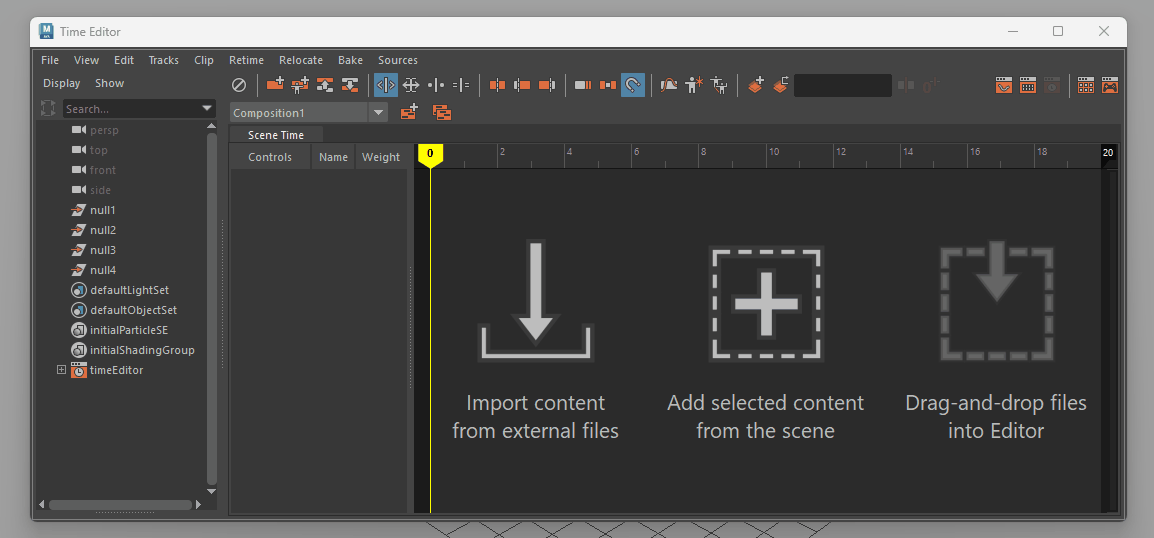This screenshot has height=538, width=1154.
Task: Click the large Import content arrow icon
Action: [x=535, y=301]
